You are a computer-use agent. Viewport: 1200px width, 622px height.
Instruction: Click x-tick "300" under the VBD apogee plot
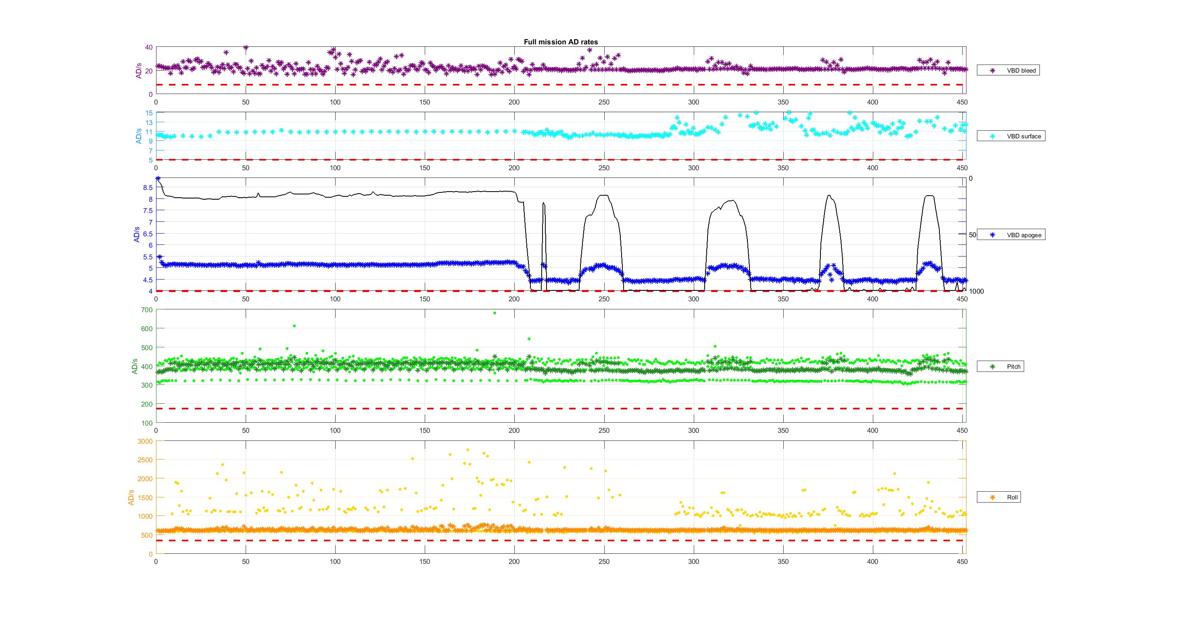coord(694,298)
